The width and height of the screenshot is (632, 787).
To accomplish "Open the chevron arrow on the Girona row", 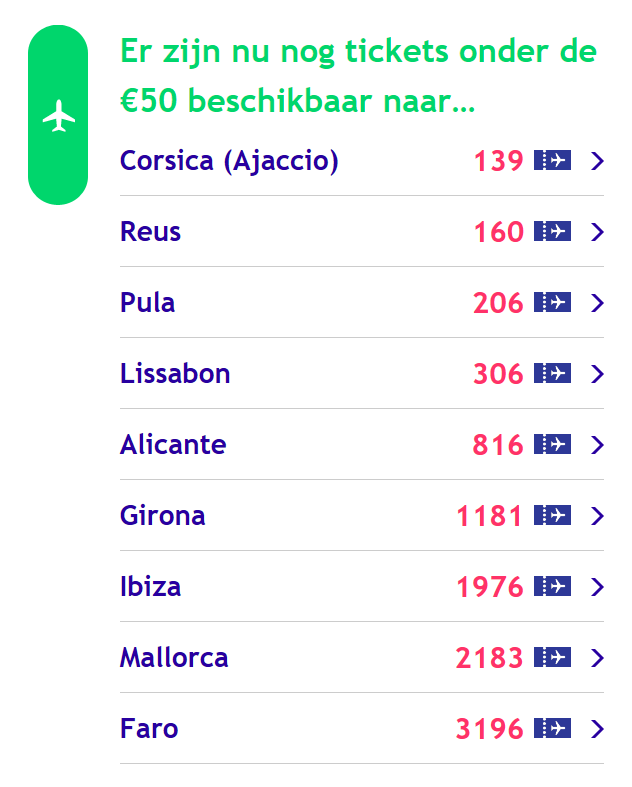I will click(x=597, y=515).
